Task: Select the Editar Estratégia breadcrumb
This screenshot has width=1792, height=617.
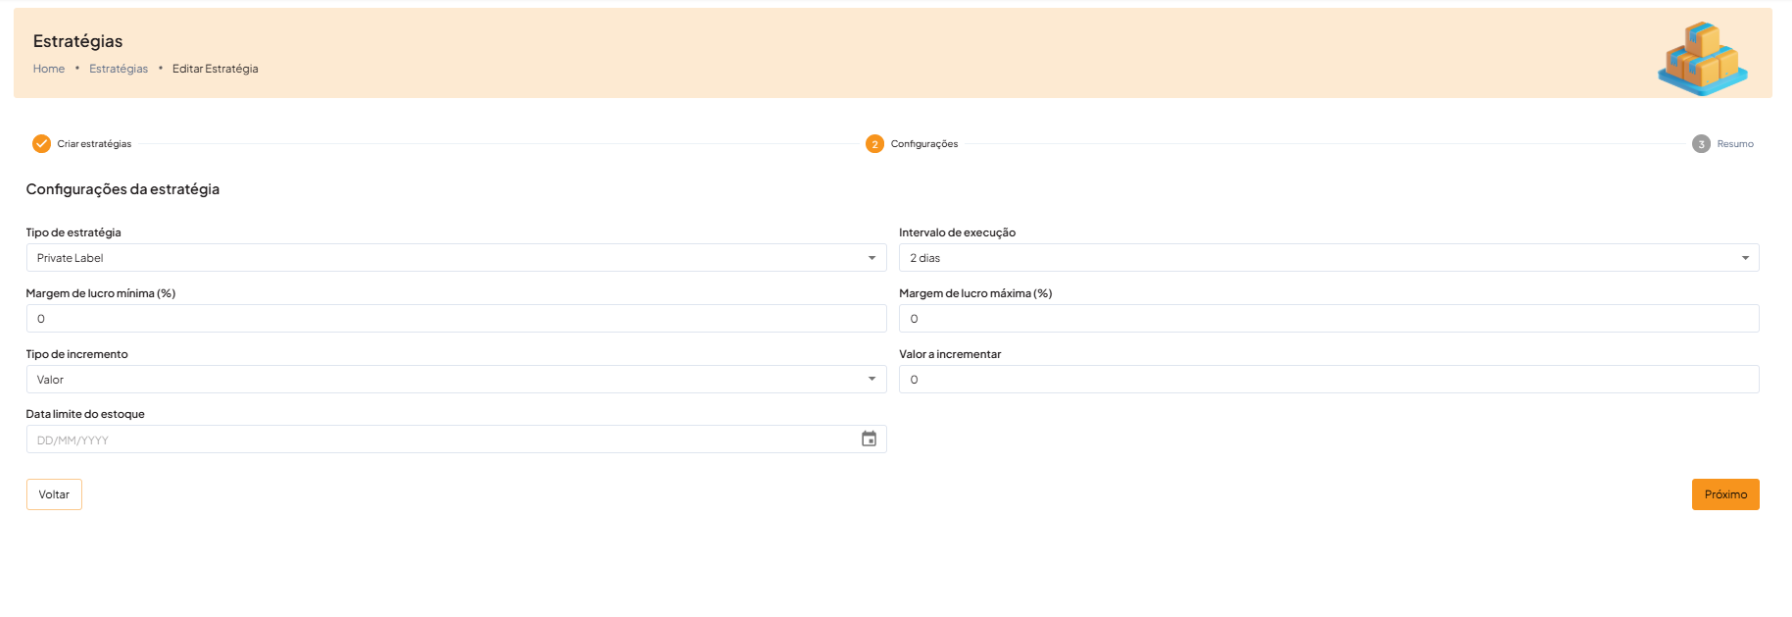Action: [x=215, y=69]
